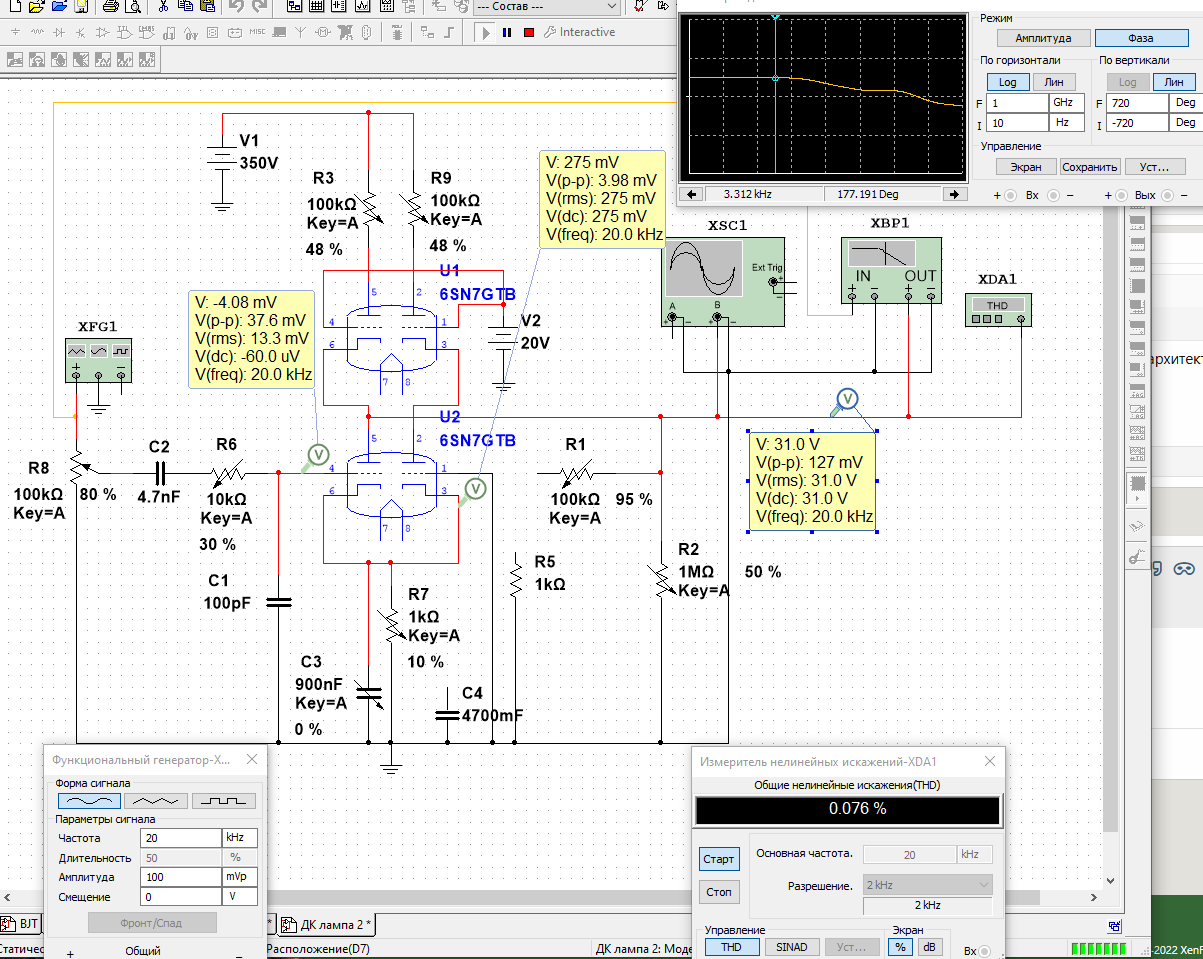Click the Interactive simulation settings wrench

coord(551,32)
